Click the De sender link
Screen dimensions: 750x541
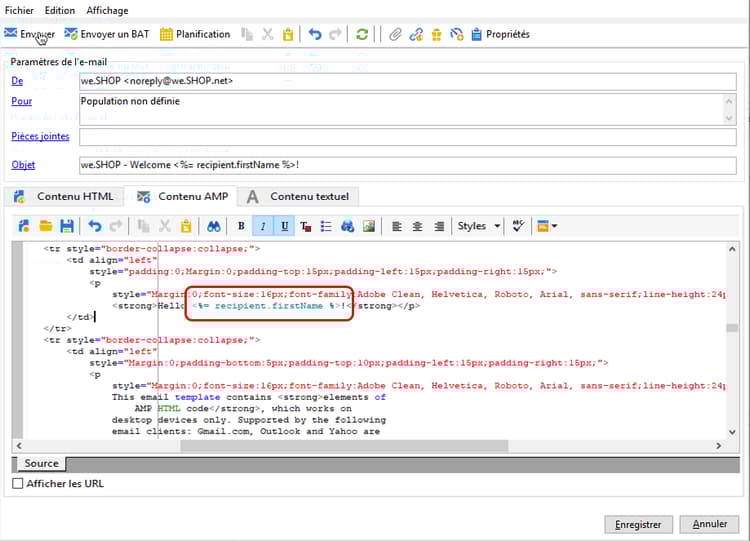click(17, 81)
